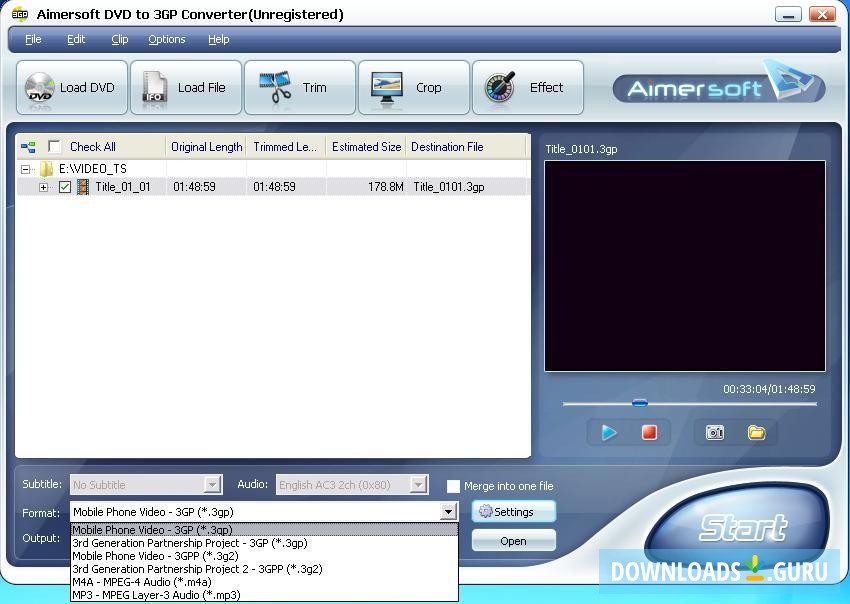This screenshot has width=850, height=604.
Task: Stop the preview playback
Action: tap(649, 432)
